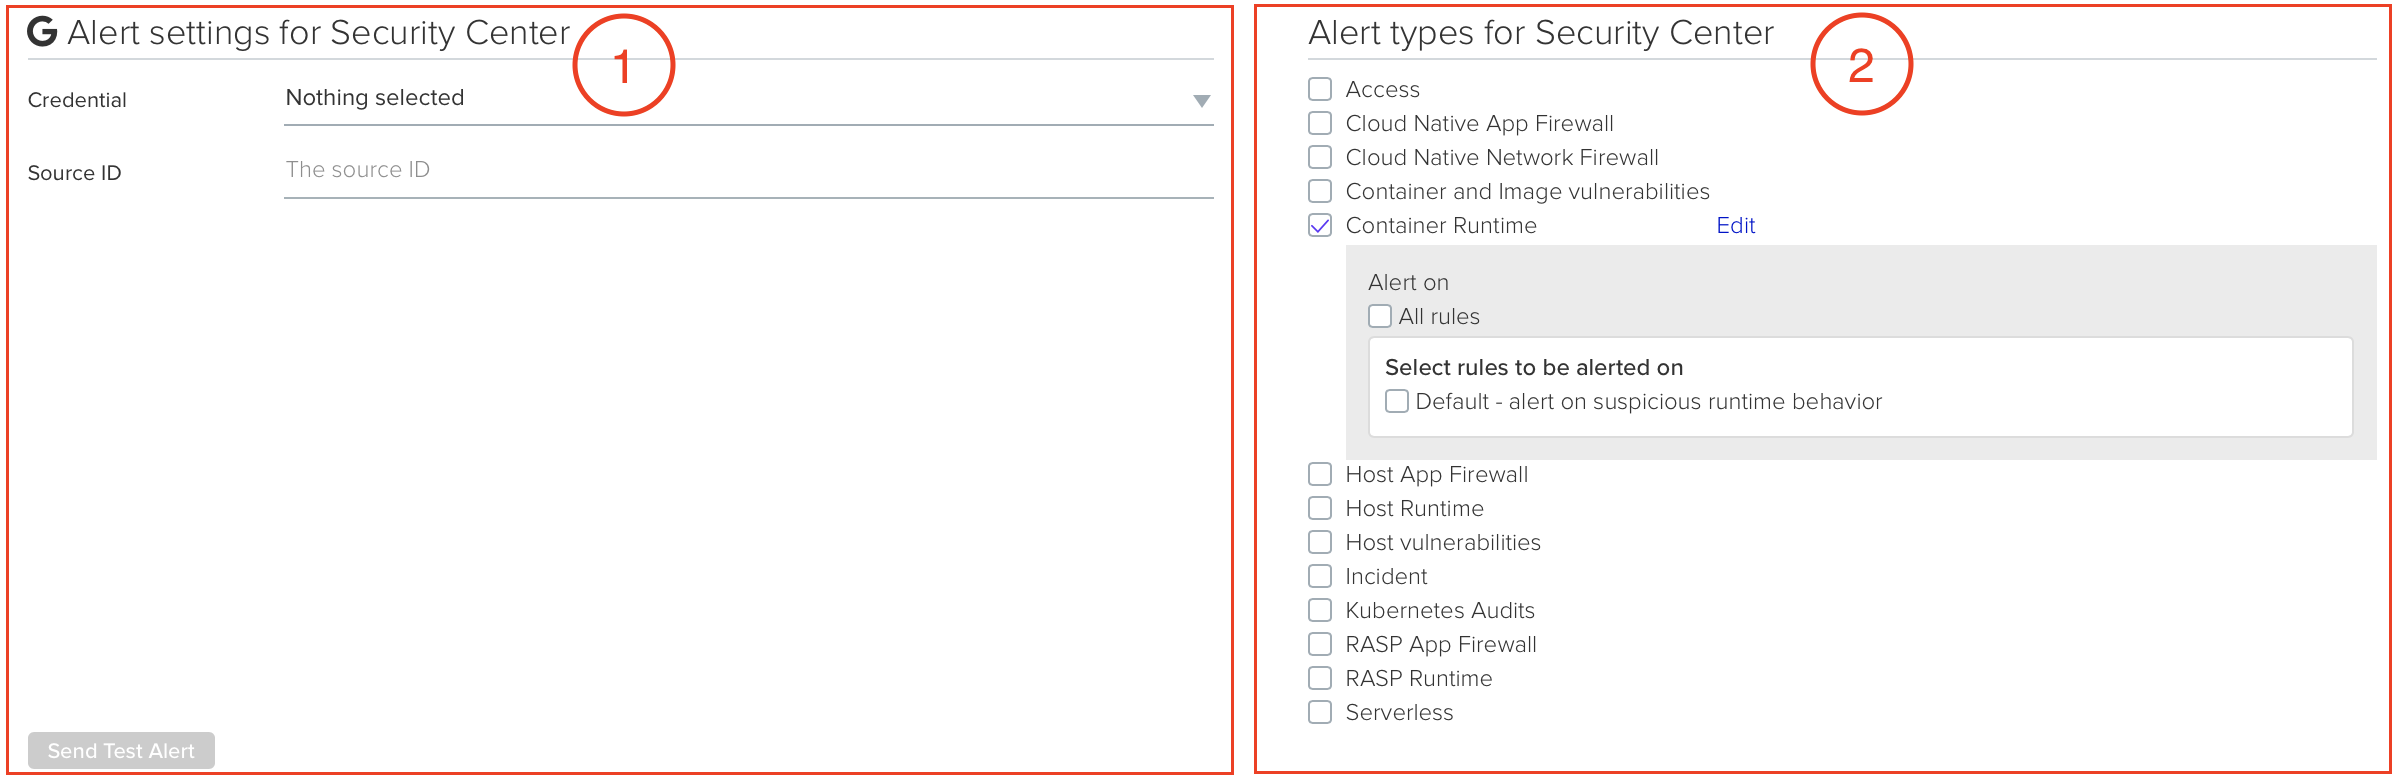The image size is (2400, 780).
Task: Enable Kubernetes Audits checkbox
Action: click(x=1320, y=610)
